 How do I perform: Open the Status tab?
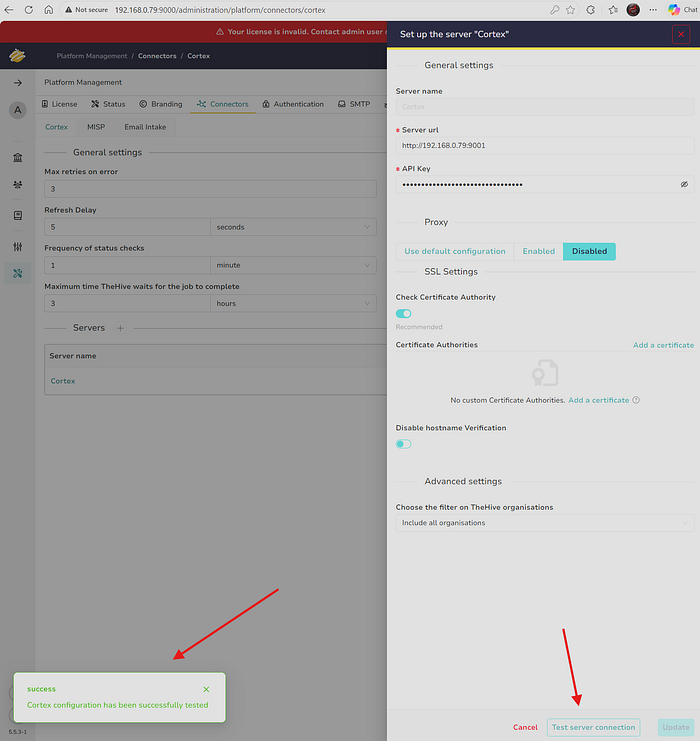coord(108,104)
